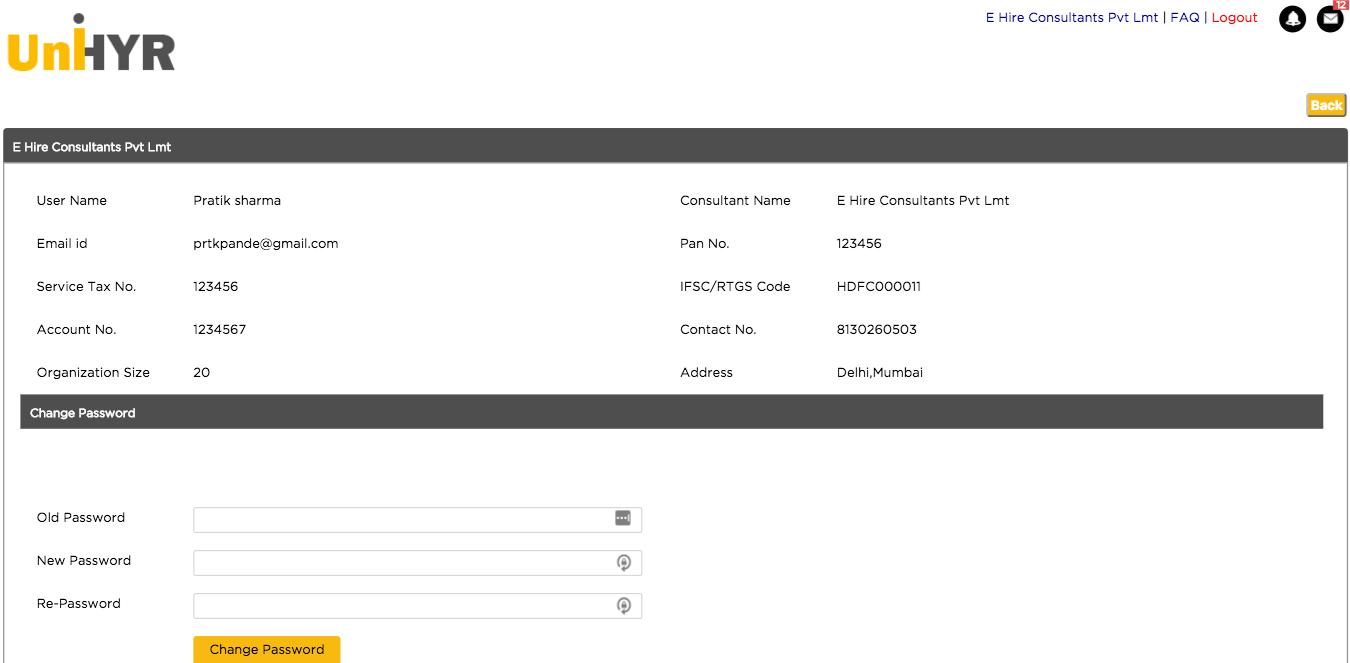This screenshot has width=1350, height=663.
Task: Click key icon in New Password field
Action: point(624,563)
